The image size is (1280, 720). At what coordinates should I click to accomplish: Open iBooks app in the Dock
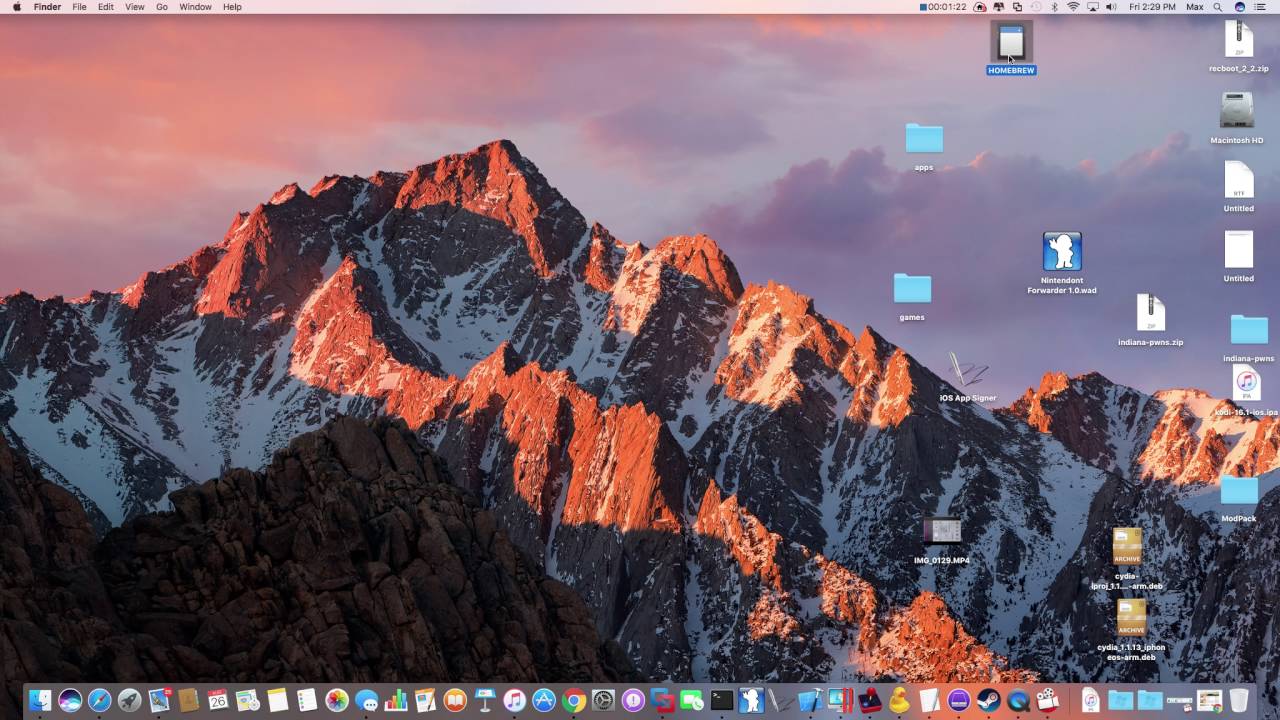pos(455,700)
